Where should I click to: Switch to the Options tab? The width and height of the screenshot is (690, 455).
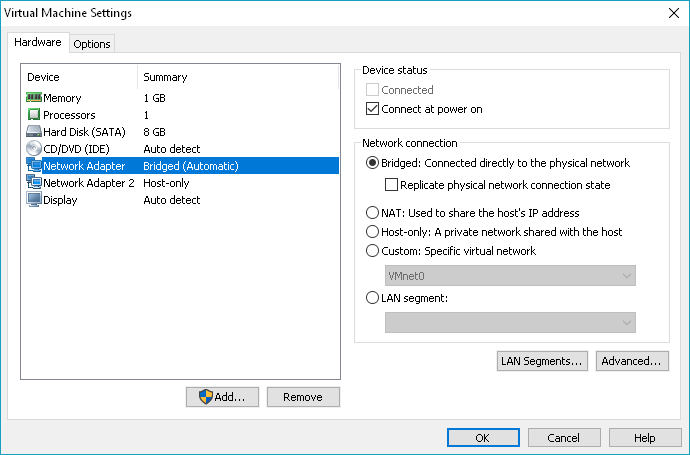point(92,44)
